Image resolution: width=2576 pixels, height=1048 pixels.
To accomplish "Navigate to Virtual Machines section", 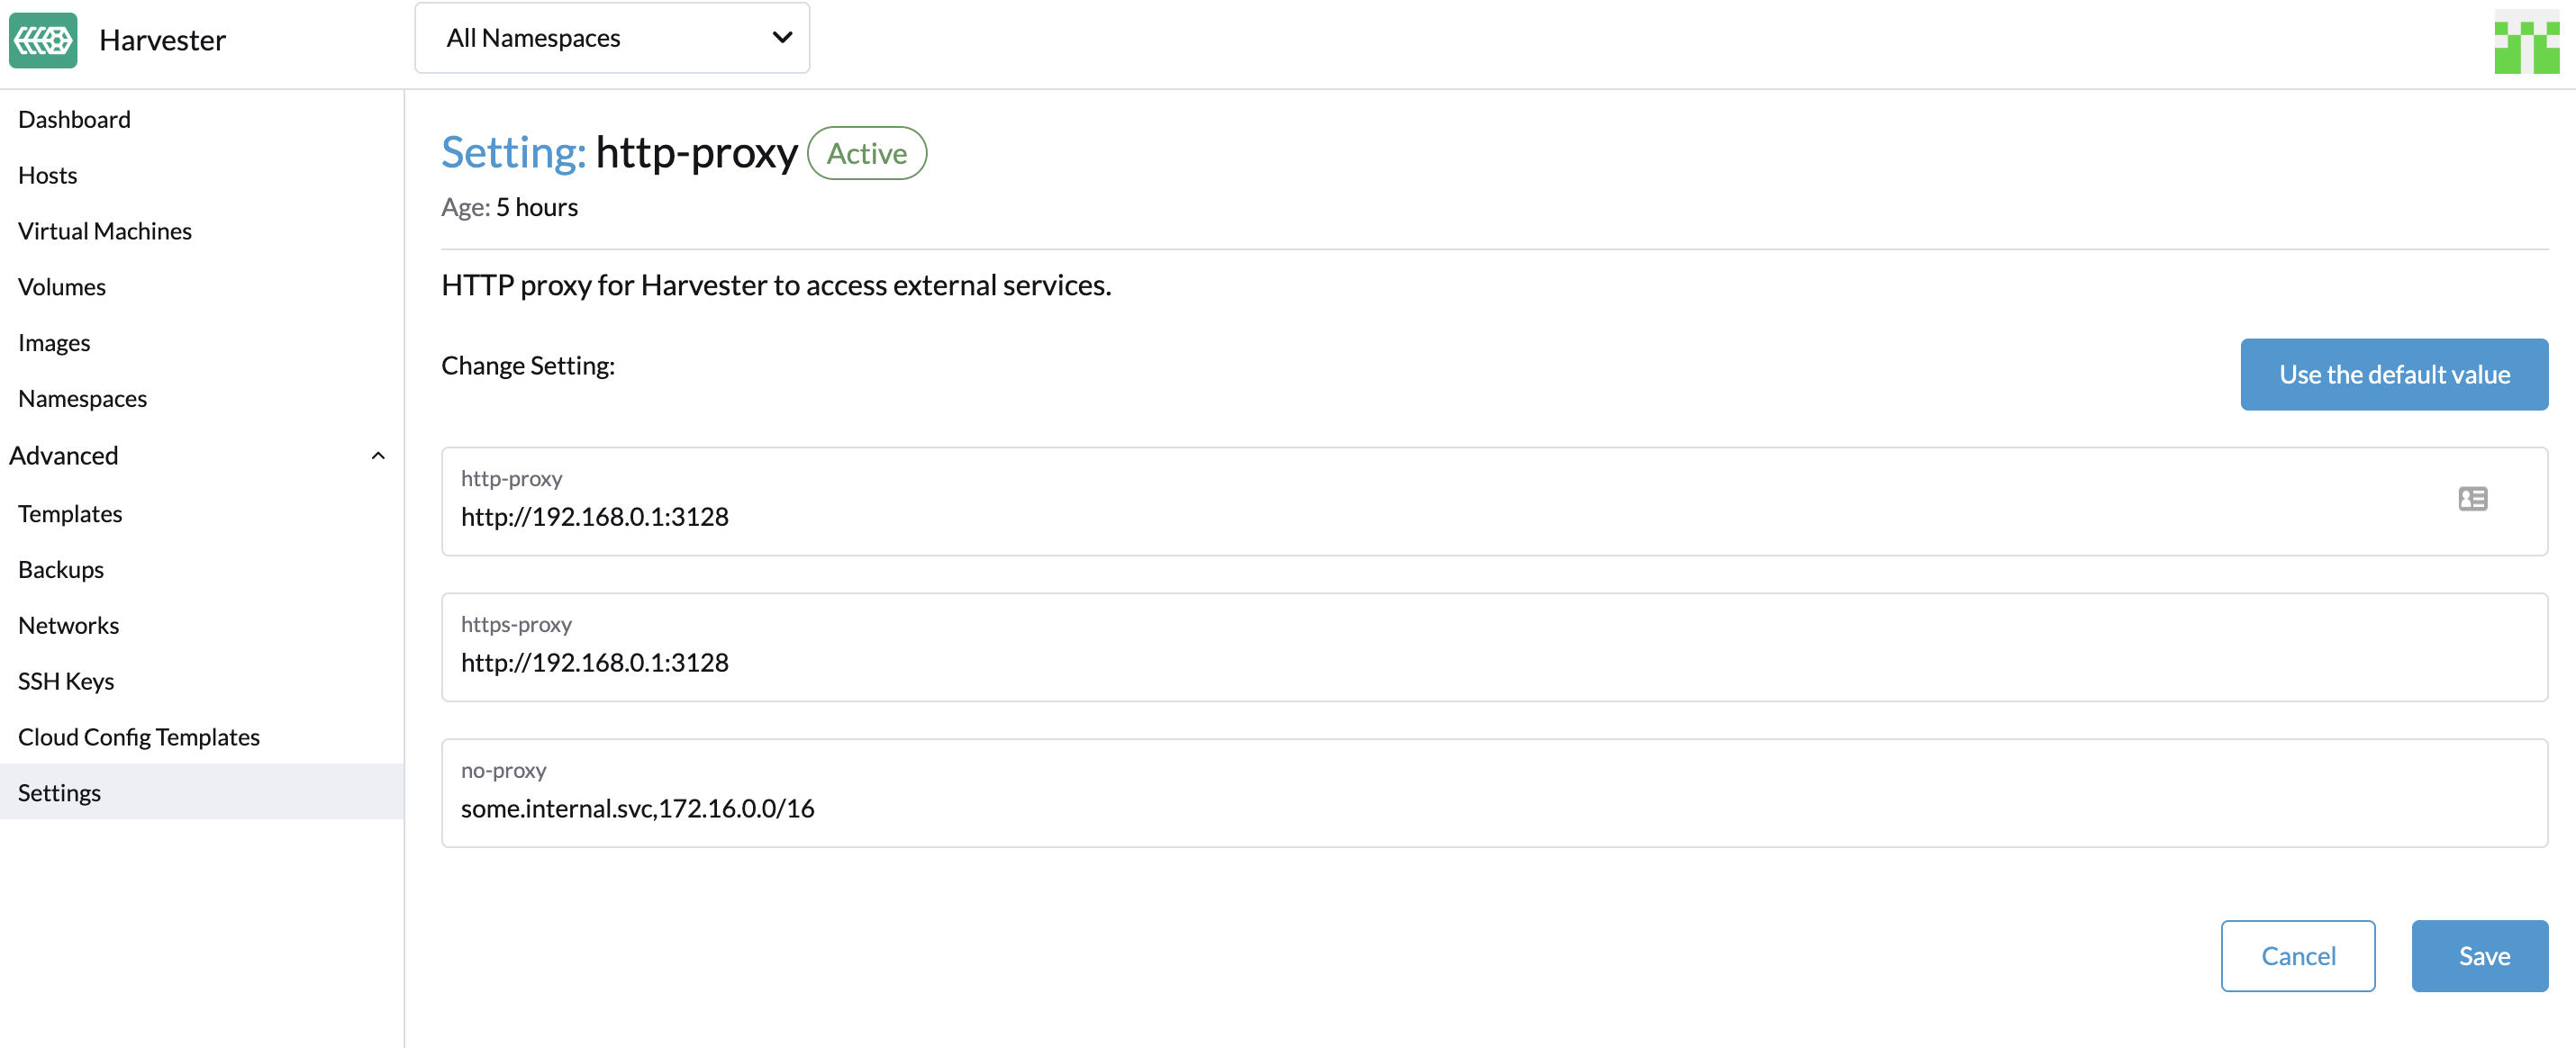I will click(x=104, y=230).
